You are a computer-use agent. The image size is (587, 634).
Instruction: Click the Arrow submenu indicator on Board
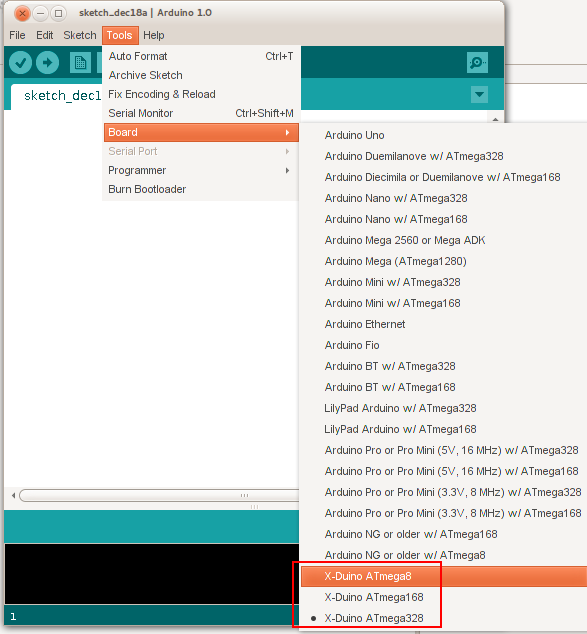click(x=287, y=133)
